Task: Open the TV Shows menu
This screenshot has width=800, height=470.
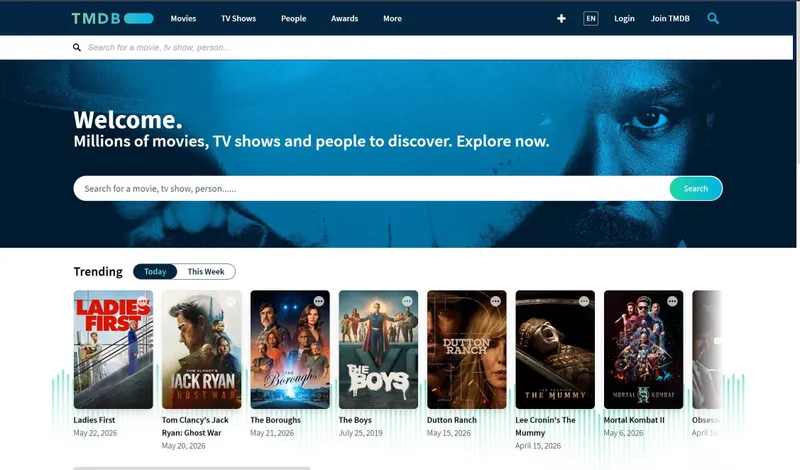Action: (238, 18)
